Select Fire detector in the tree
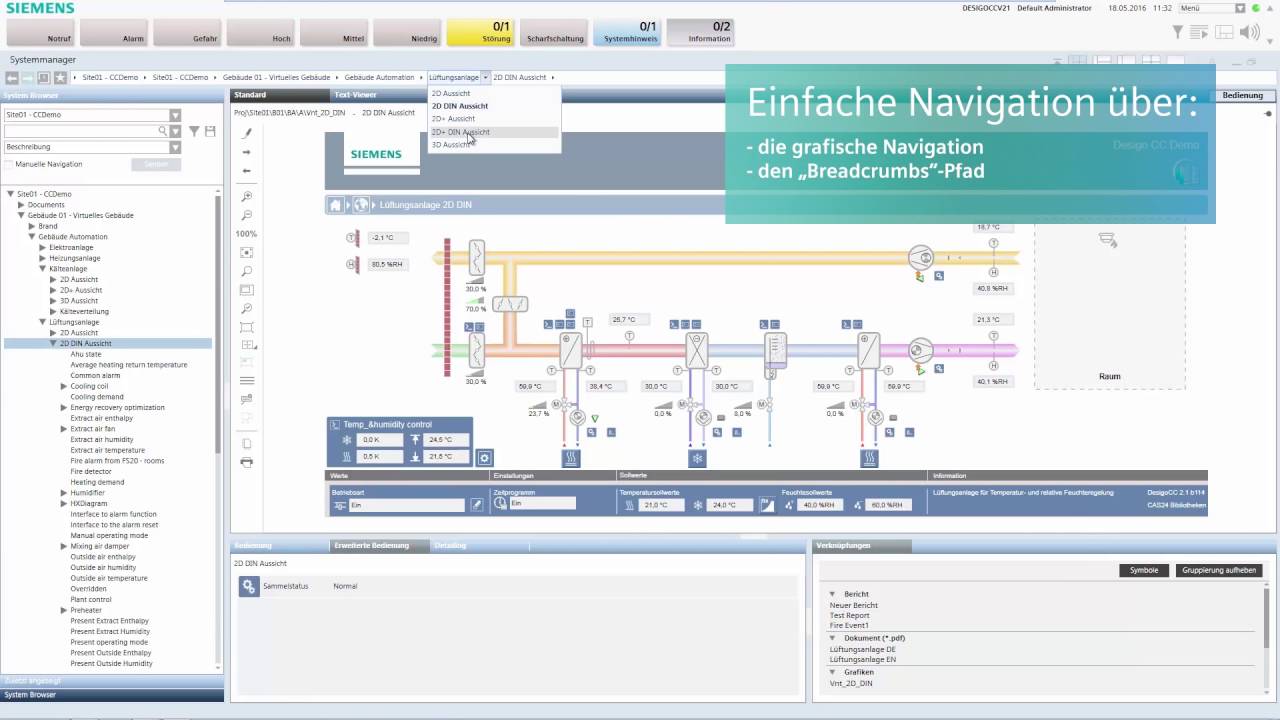Image resolution: width=1280 pixels, height=720 pixels. [91, 472]
